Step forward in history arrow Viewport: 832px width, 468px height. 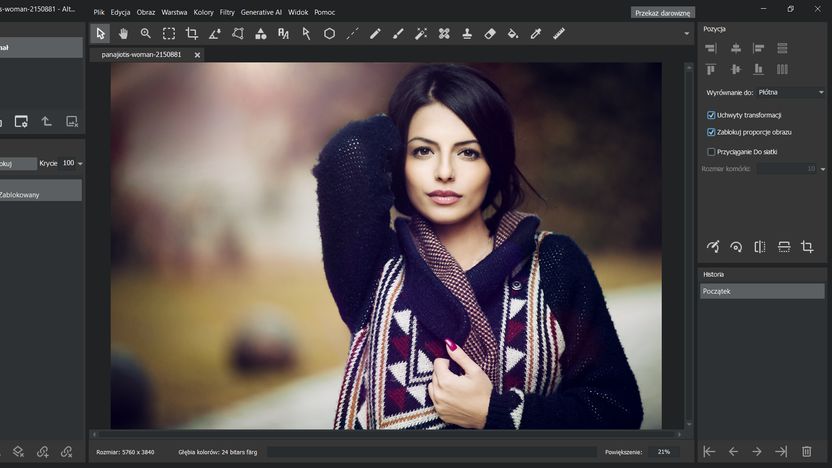point(757,452)
